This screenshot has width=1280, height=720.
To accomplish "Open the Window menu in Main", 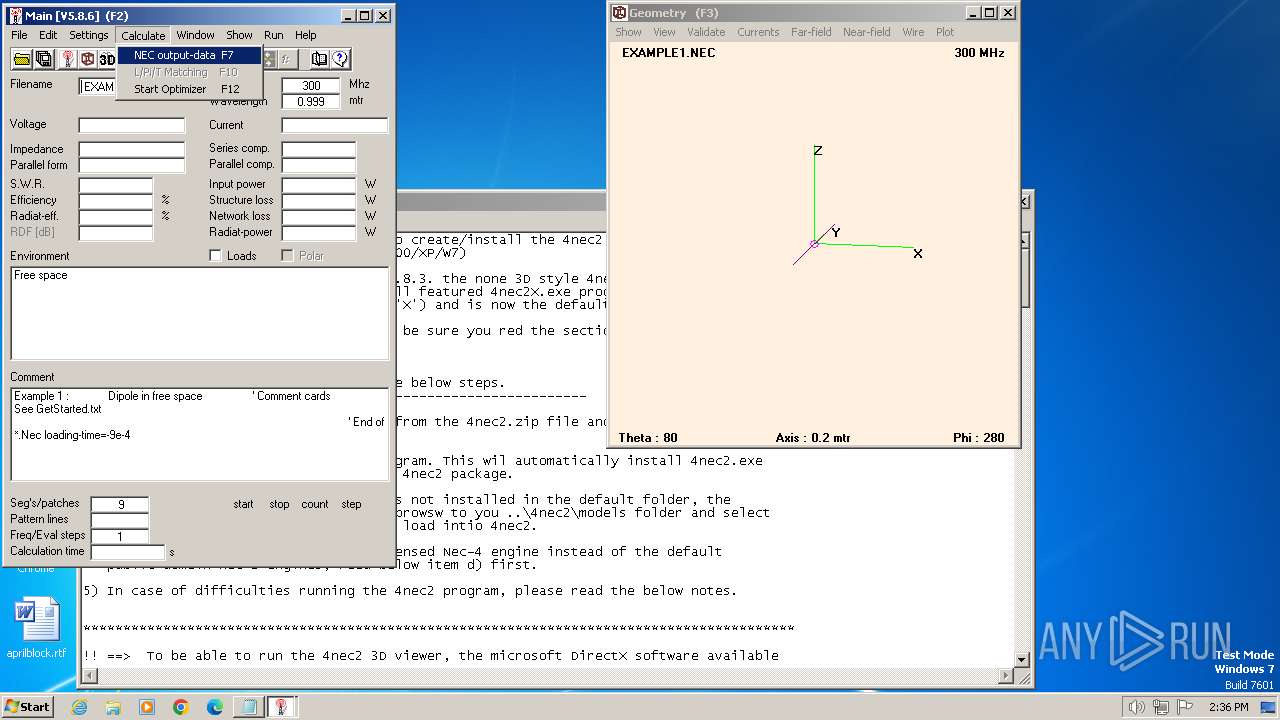I will pyautogui.click(x=195, y=35).
